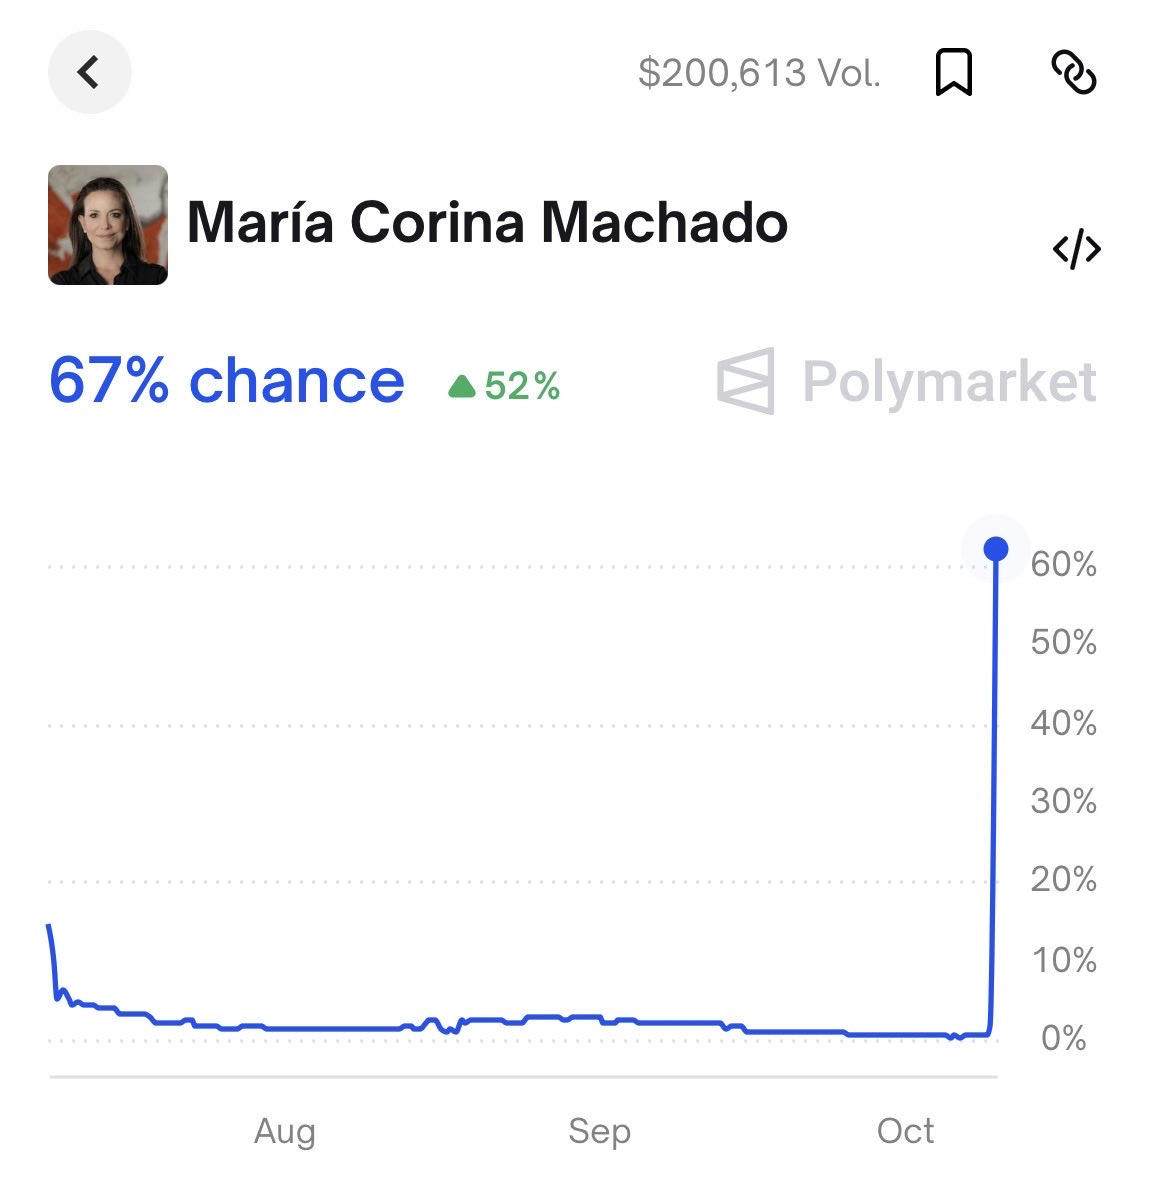Click the 60% y-axis label
Screen dimensions: 1170x1198
coord(1063,565)
